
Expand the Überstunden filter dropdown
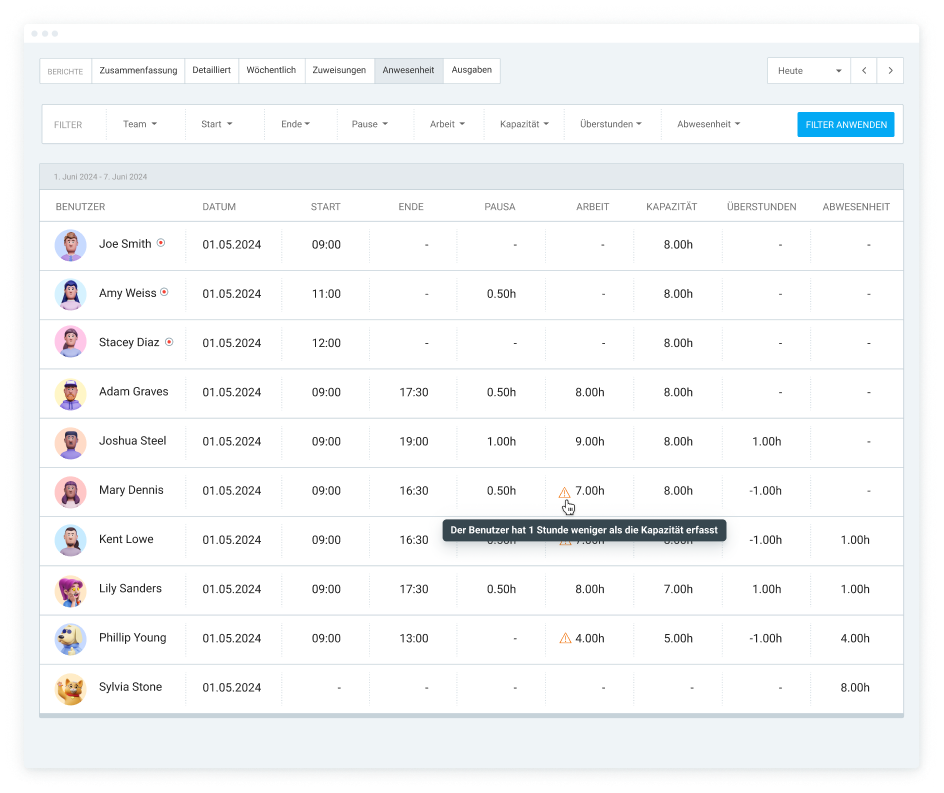coord(611,125)
